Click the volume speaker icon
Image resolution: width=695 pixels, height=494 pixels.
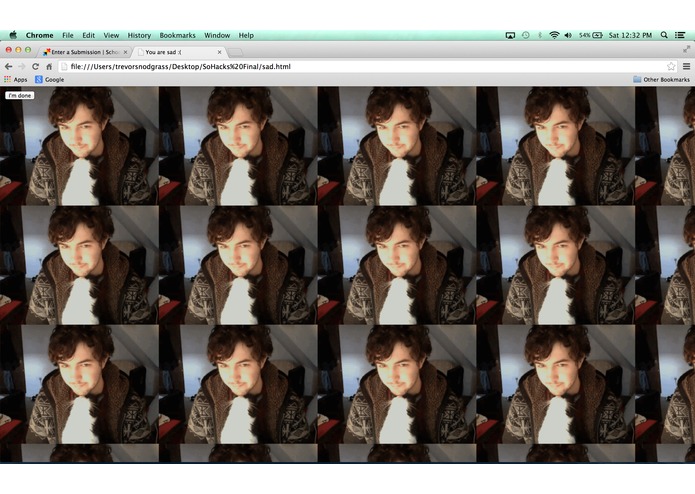568,35
